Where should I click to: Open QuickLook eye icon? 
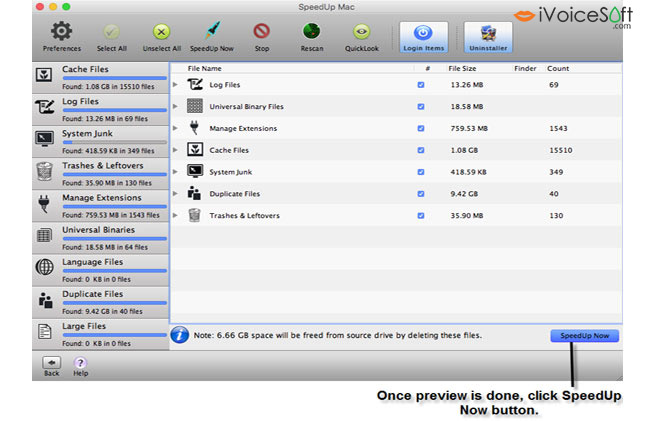[x=362, y=32]
